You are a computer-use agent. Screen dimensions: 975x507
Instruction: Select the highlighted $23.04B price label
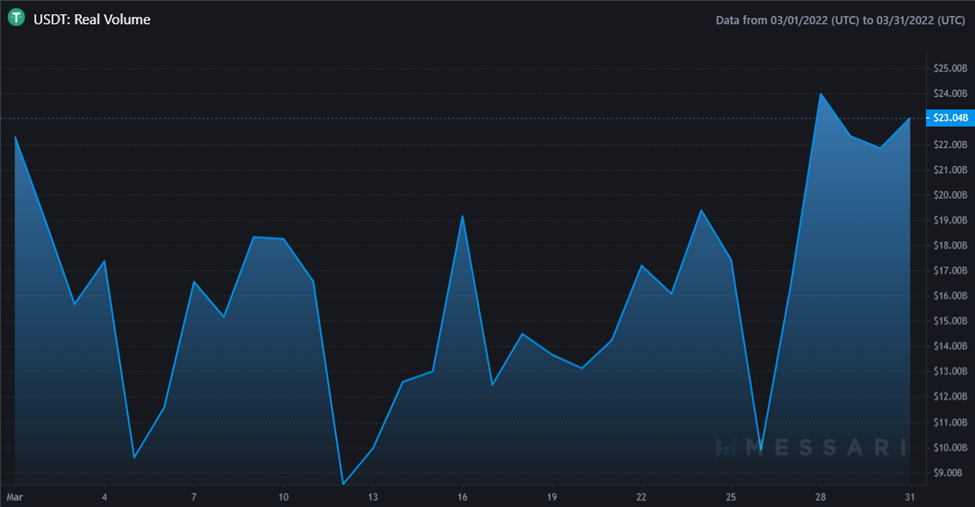pyautogui.click(x=950, y=118)
